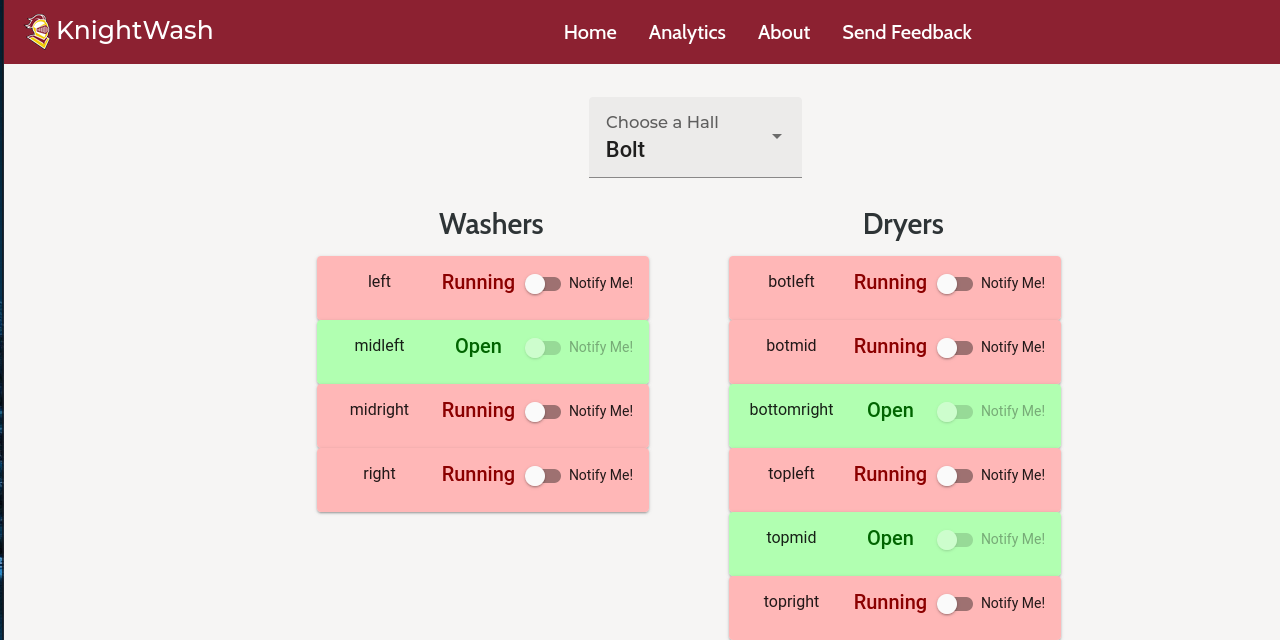Navigate to Home
Image resolution: width=1280 pixels, height=640 pixels.
click(x=590, y=32)
